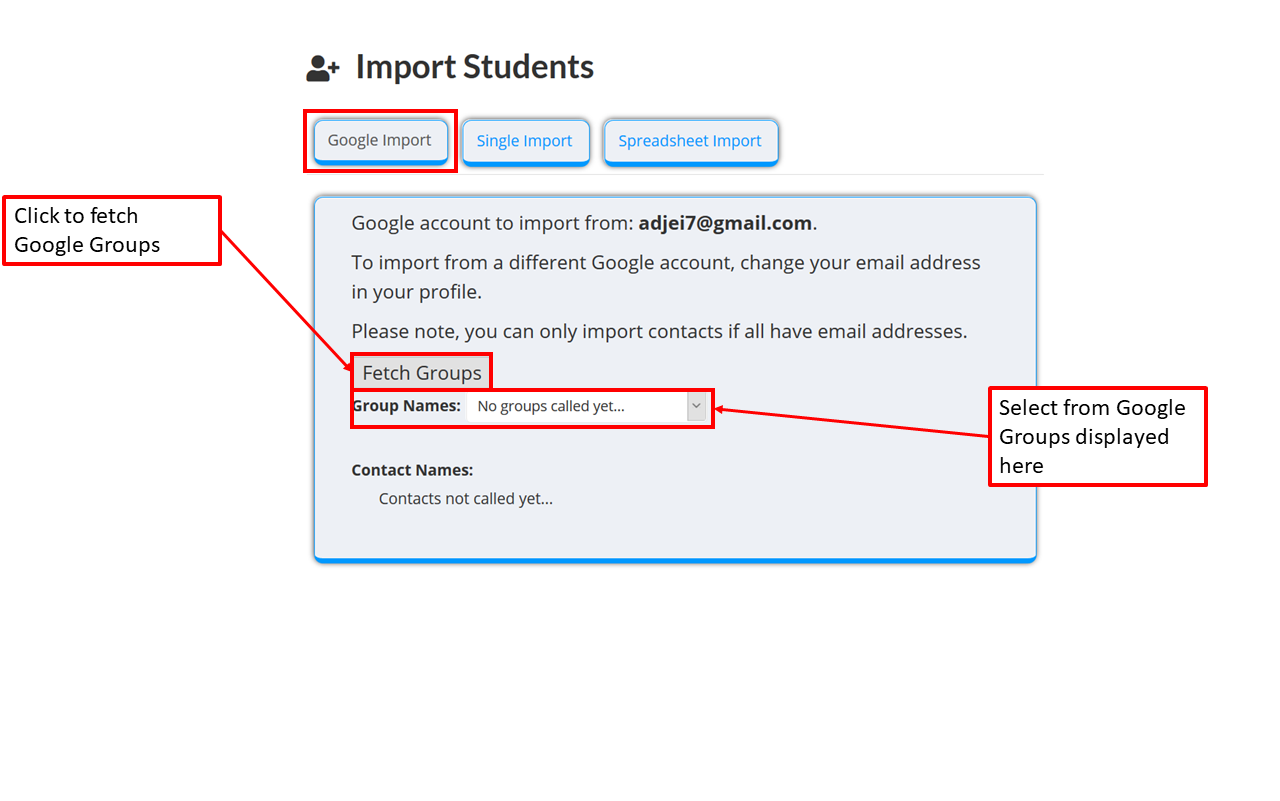Click the Import Students heading

point(475,66)
